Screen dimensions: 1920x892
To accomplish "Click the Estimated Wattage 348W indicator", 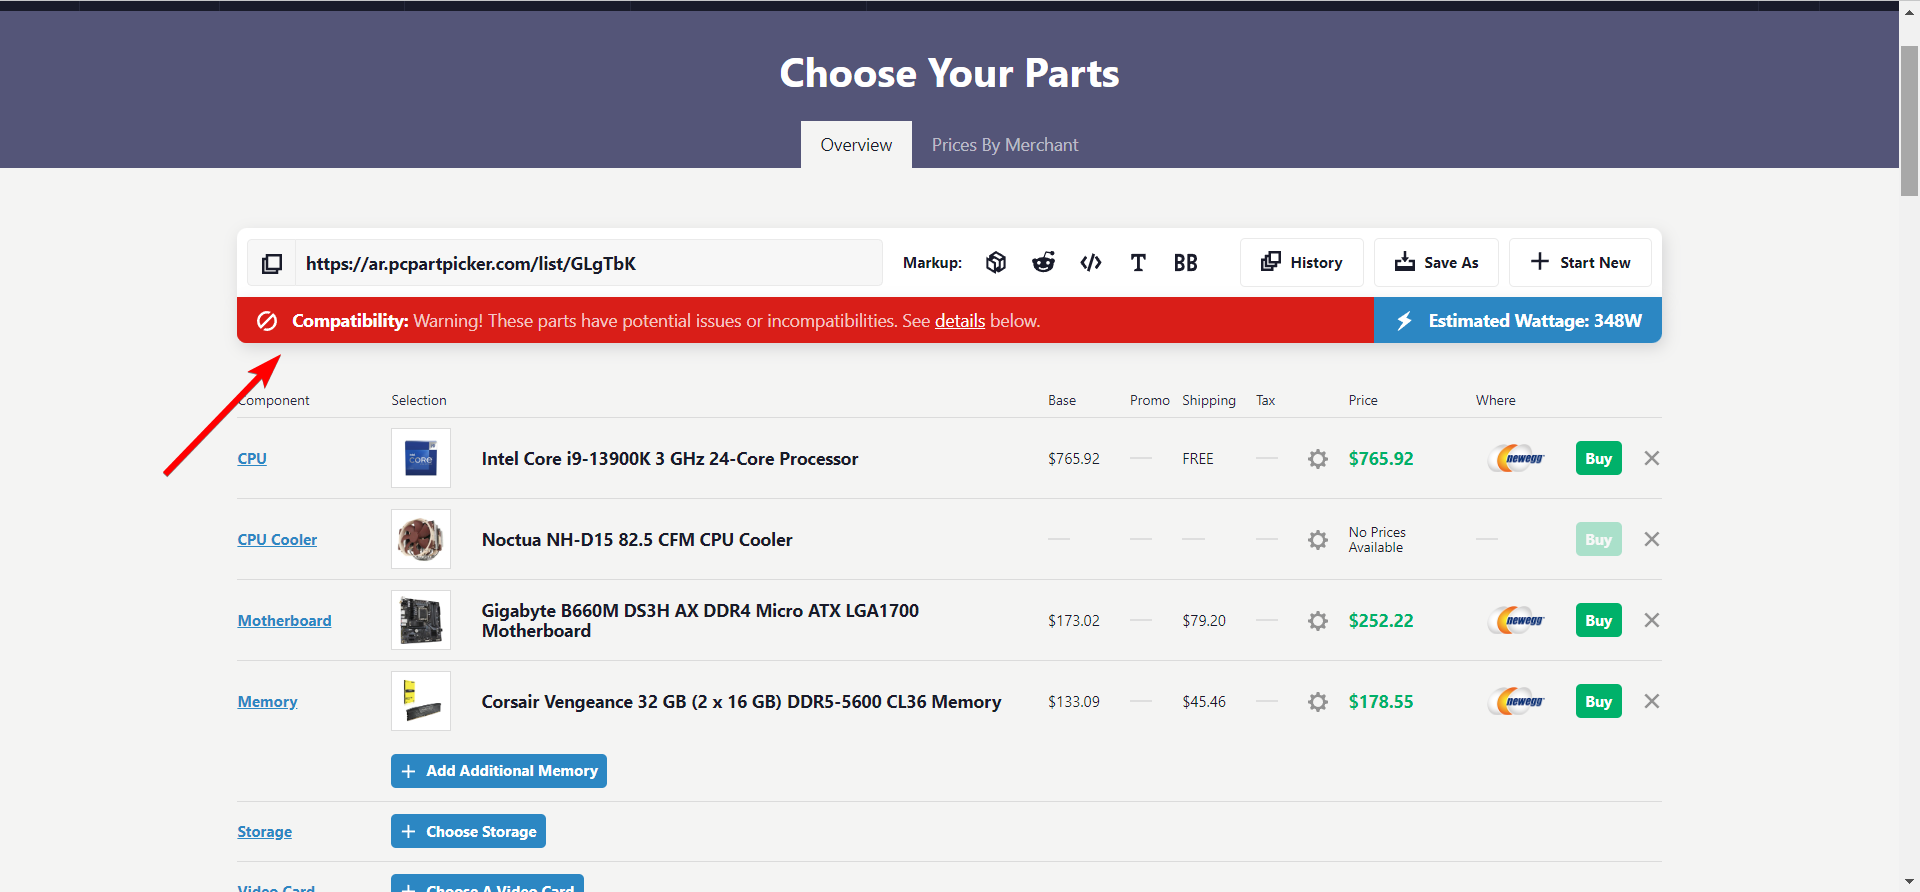I will pyautogui.click(x=1518, y=320).
